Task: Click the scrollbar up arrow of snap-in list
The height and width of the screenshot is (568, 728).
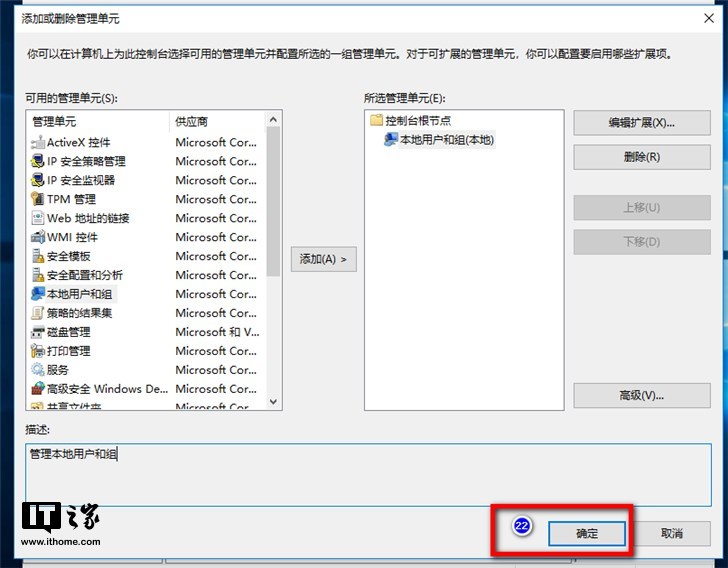Action: [x=273, y=120]
